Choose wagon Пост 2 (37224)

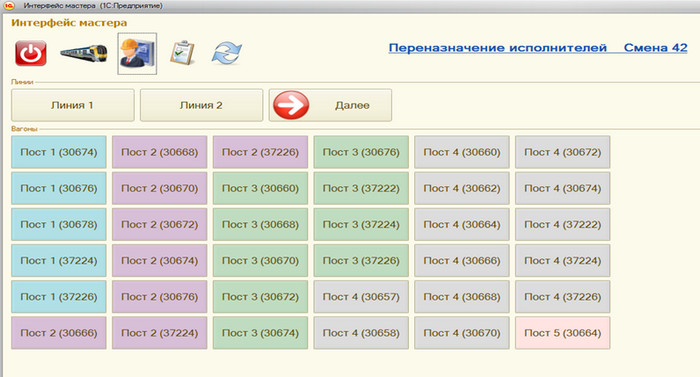point(159,333)
